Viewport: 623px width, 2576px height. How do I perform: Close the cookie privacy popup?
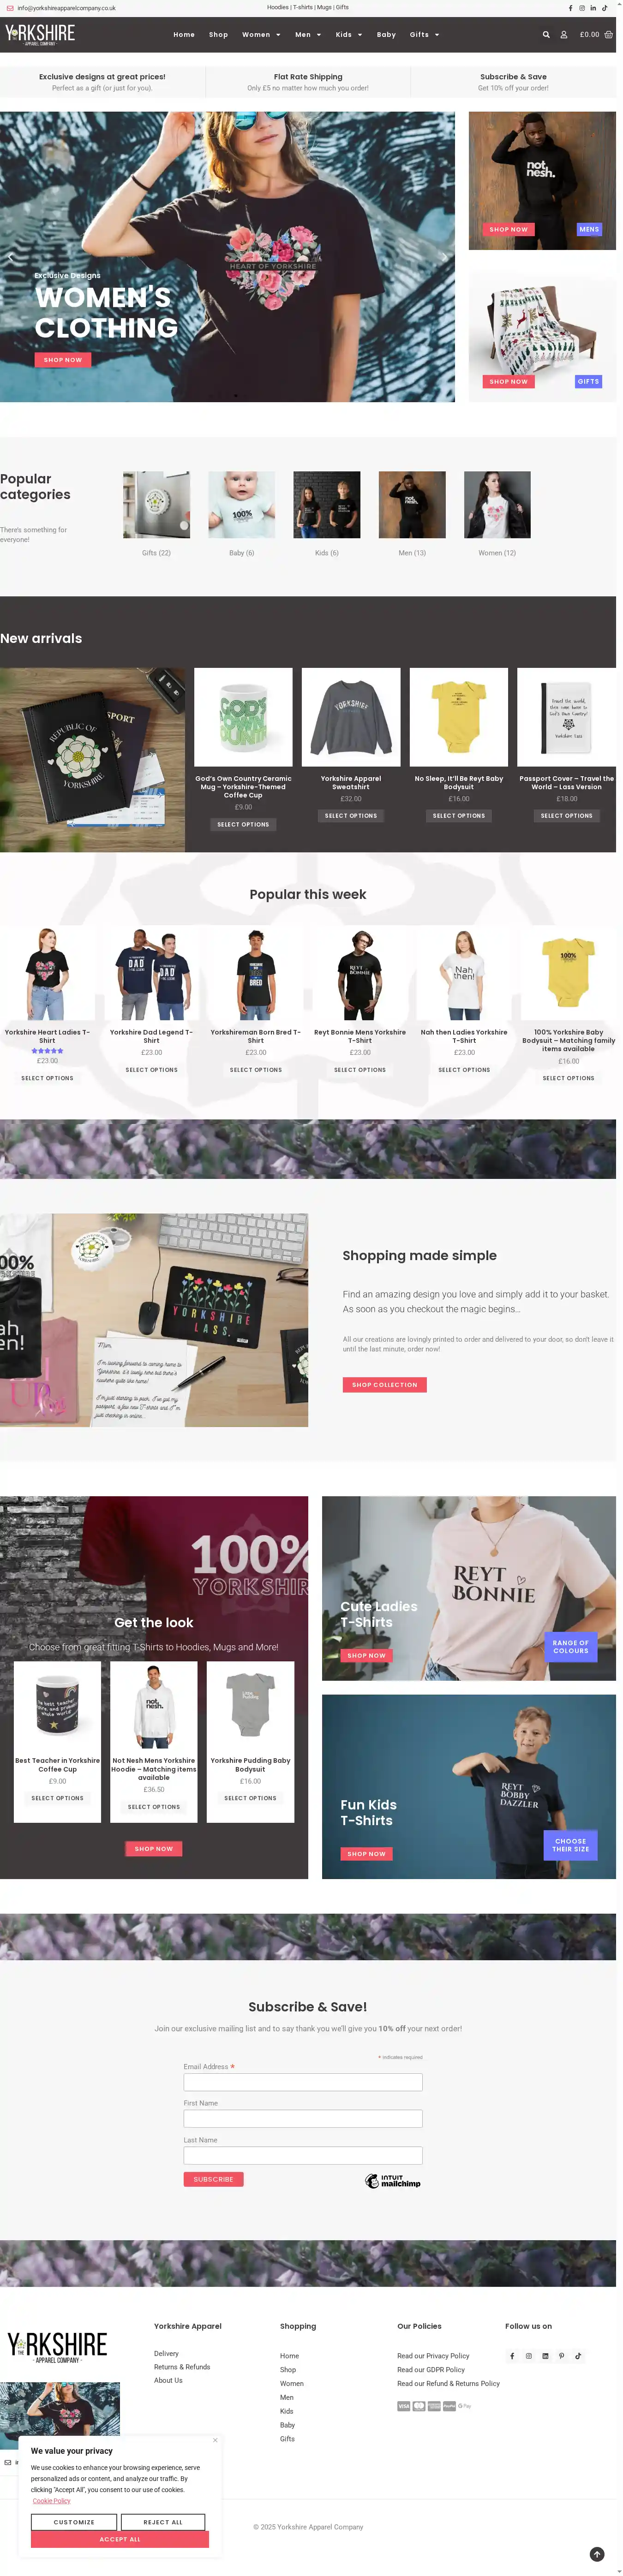coord(214,2440)
